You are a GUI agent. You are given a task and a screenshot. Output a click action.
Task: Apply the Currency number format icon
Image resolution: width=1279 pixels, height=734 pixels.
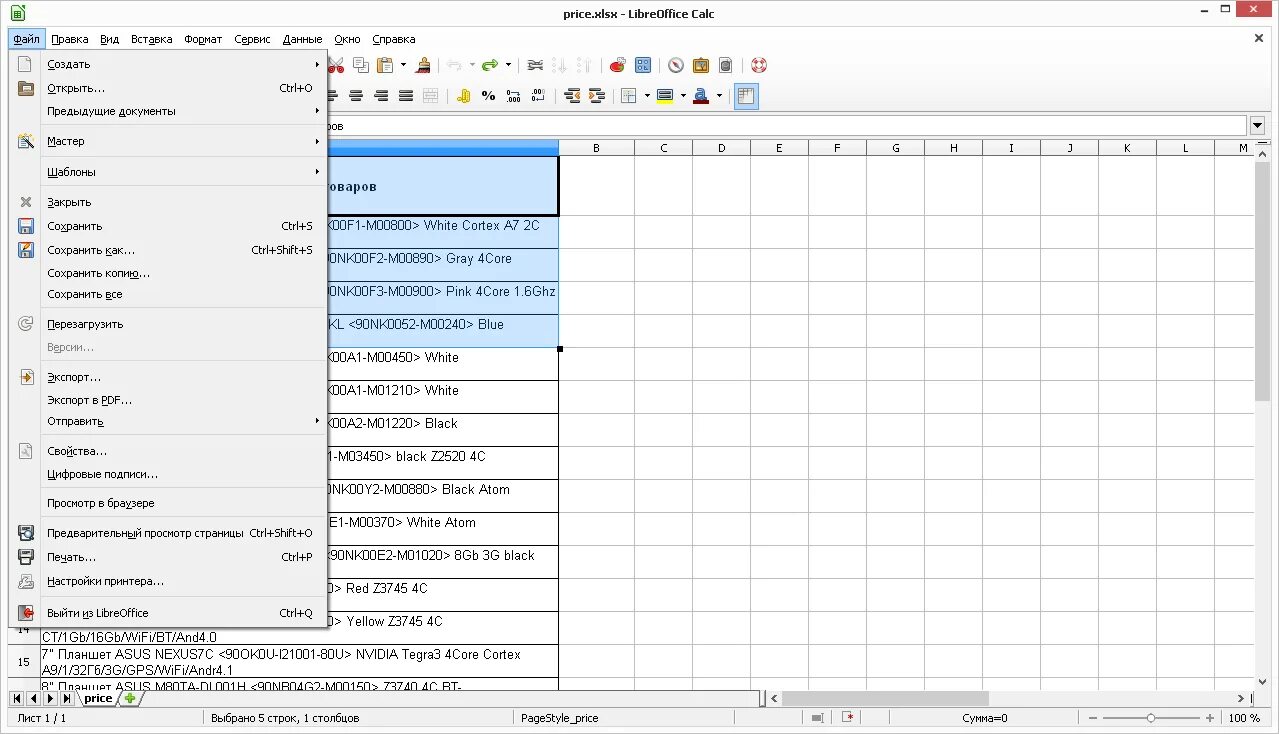(x=463, y=96)
